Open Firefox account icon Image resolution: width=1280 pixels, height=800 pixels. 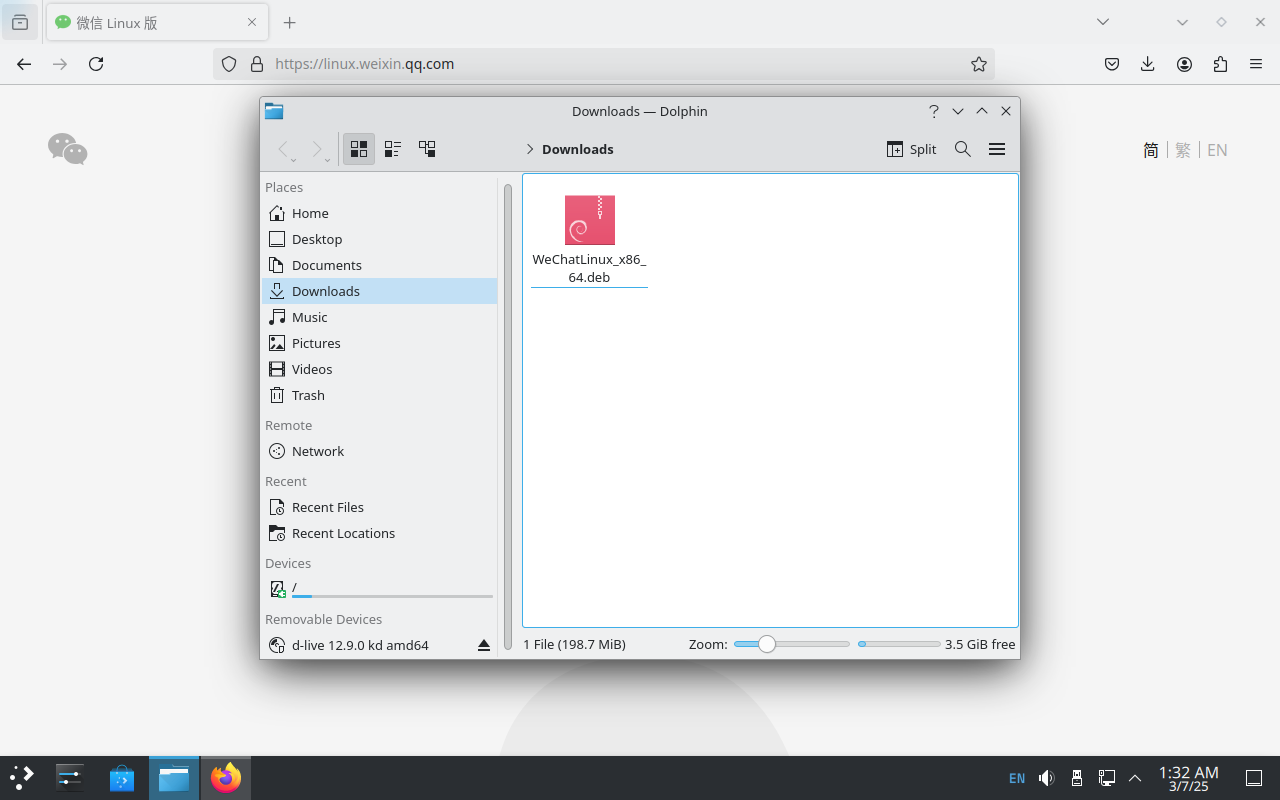[x=1184, y=64]
